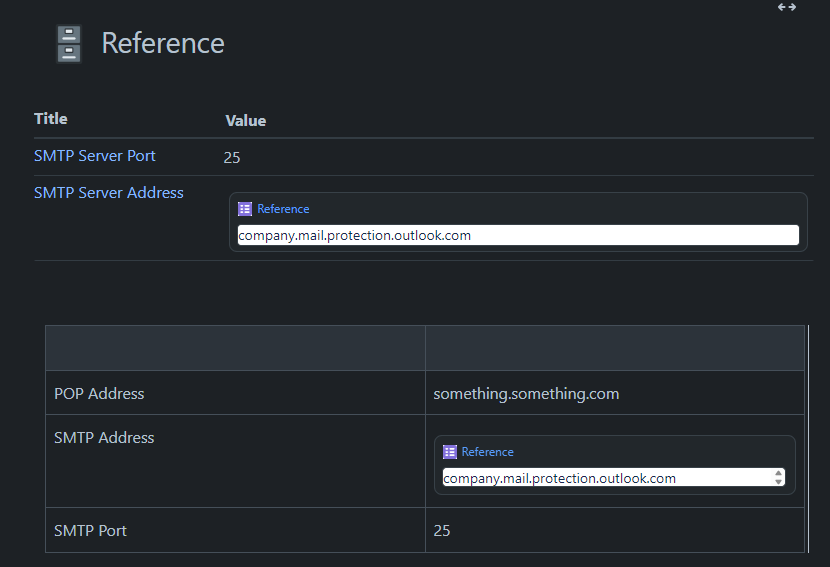830x567 pixels.
Task: Click the Reference icon in upper table
Action: 245,209
